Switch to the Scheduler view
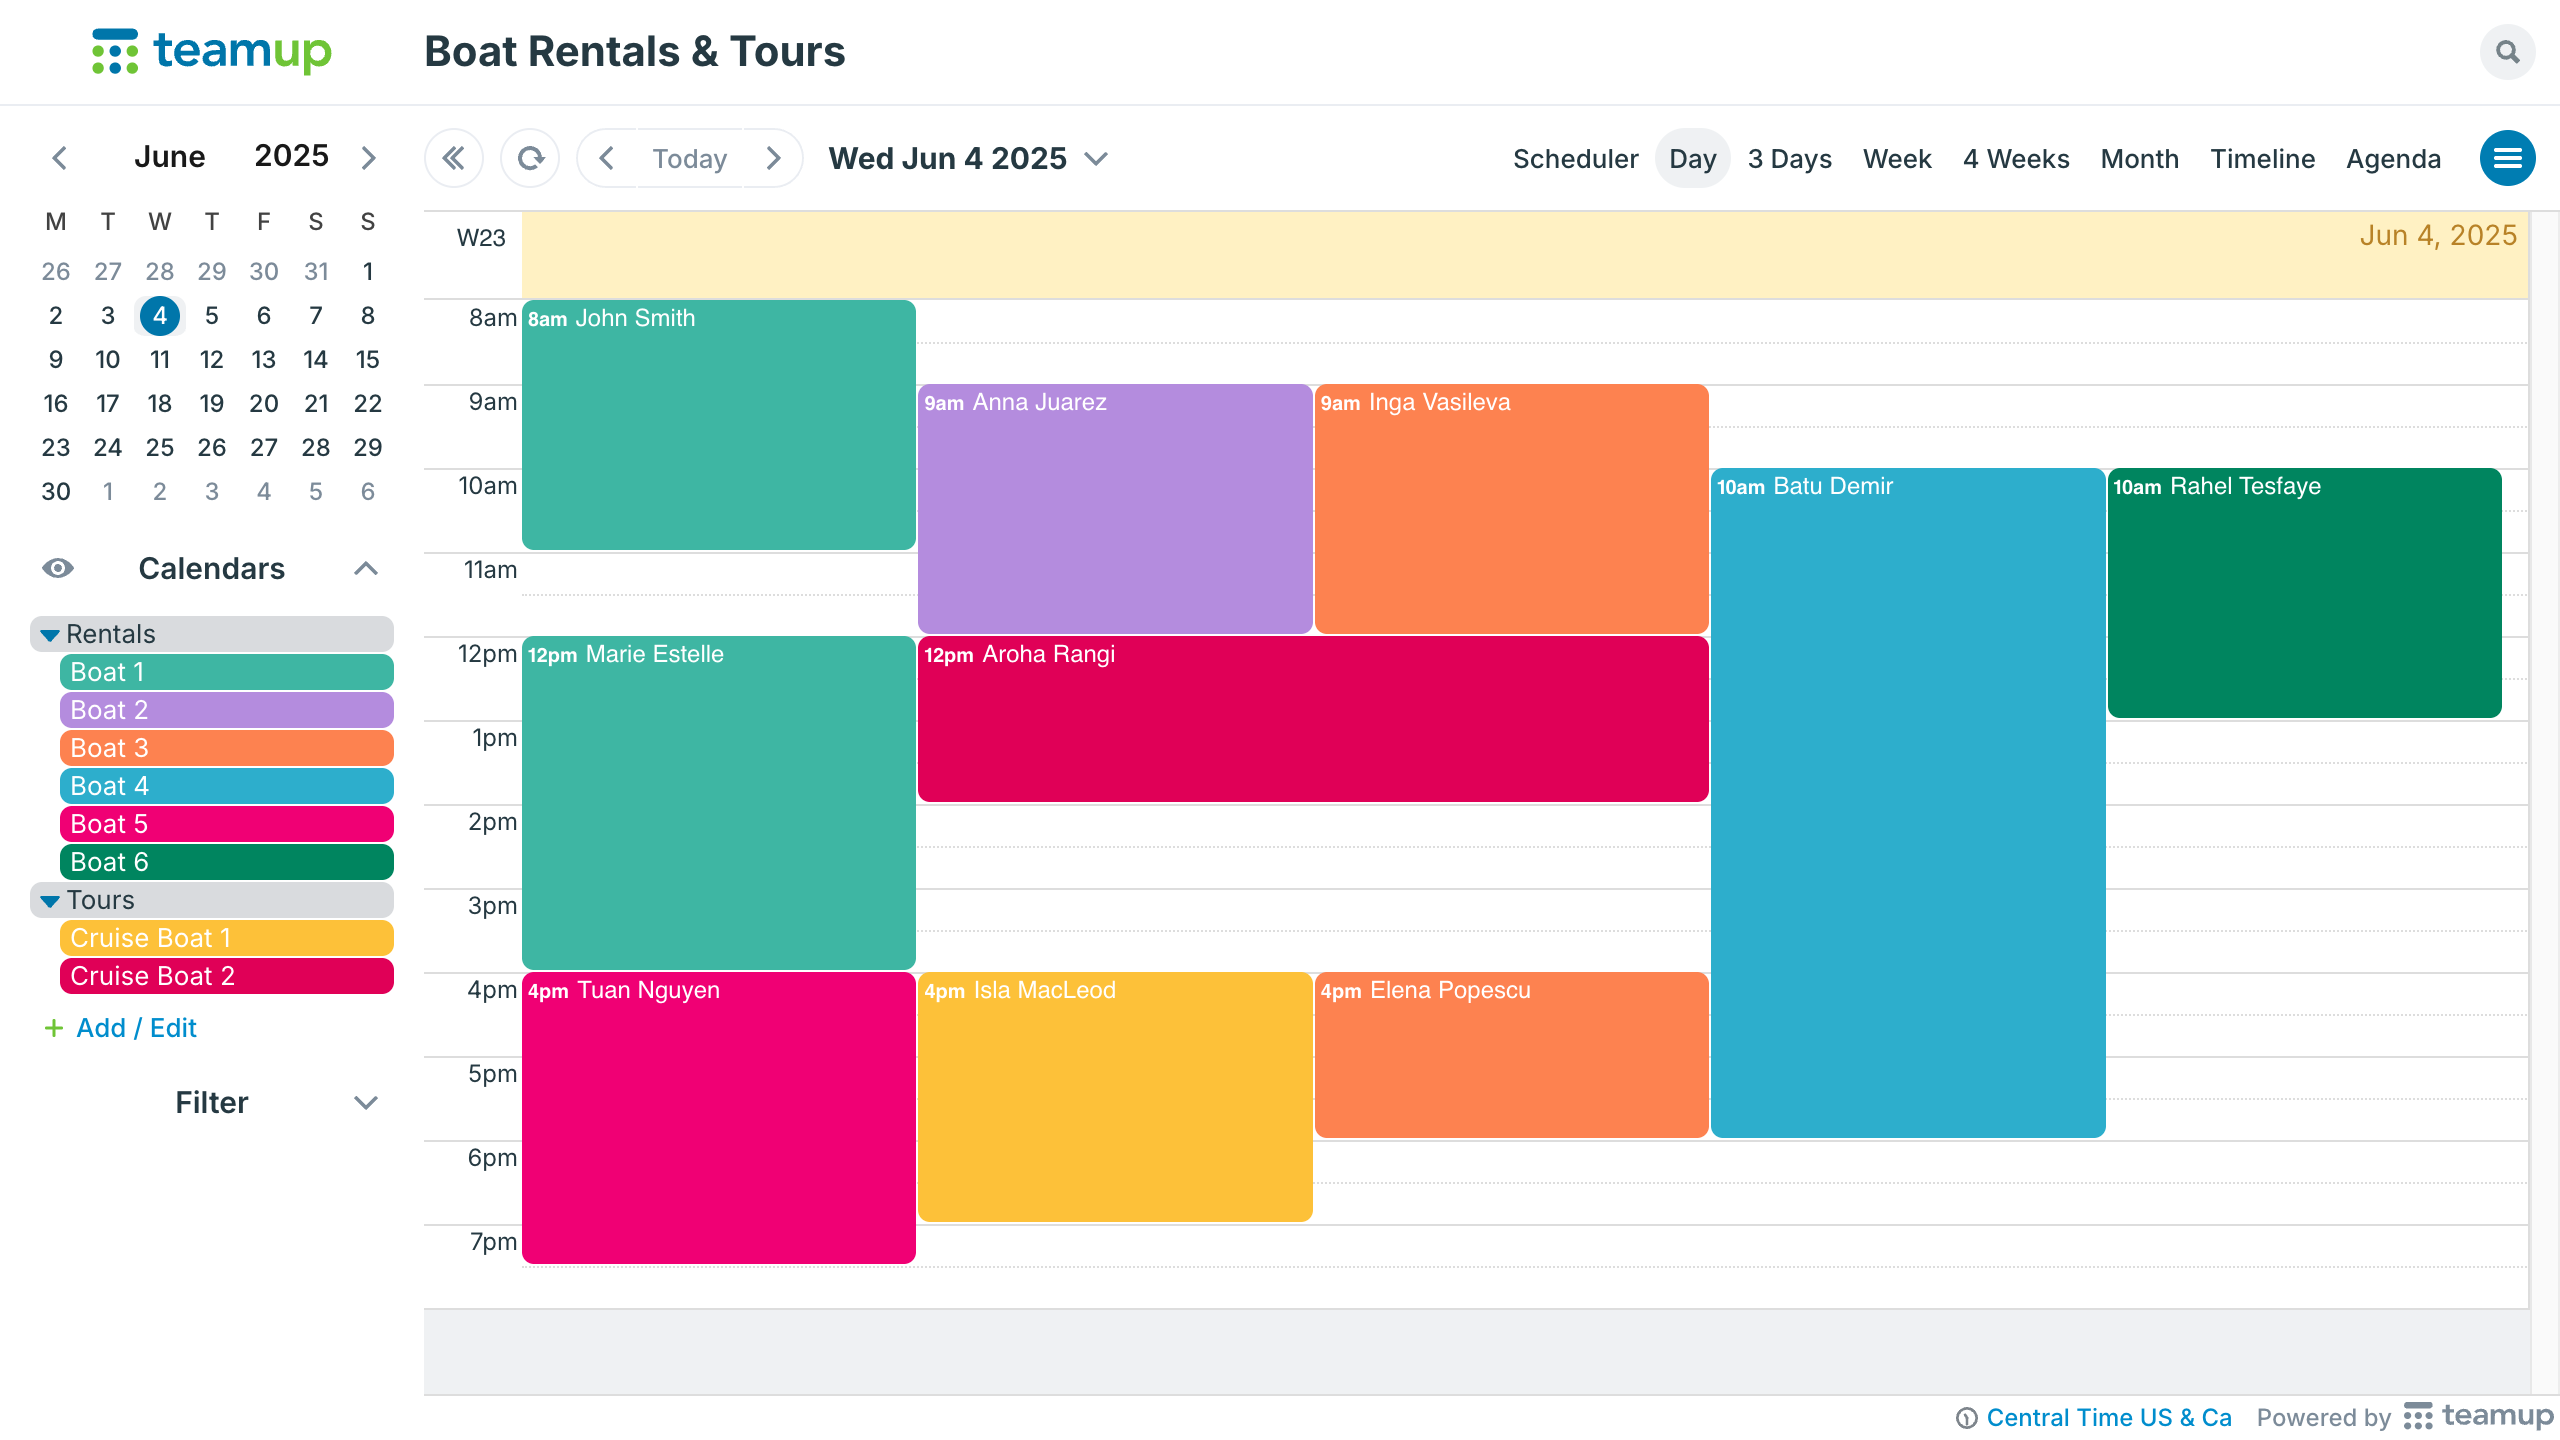Viewport: 2560px width, 1440px height. [1575, 158]
